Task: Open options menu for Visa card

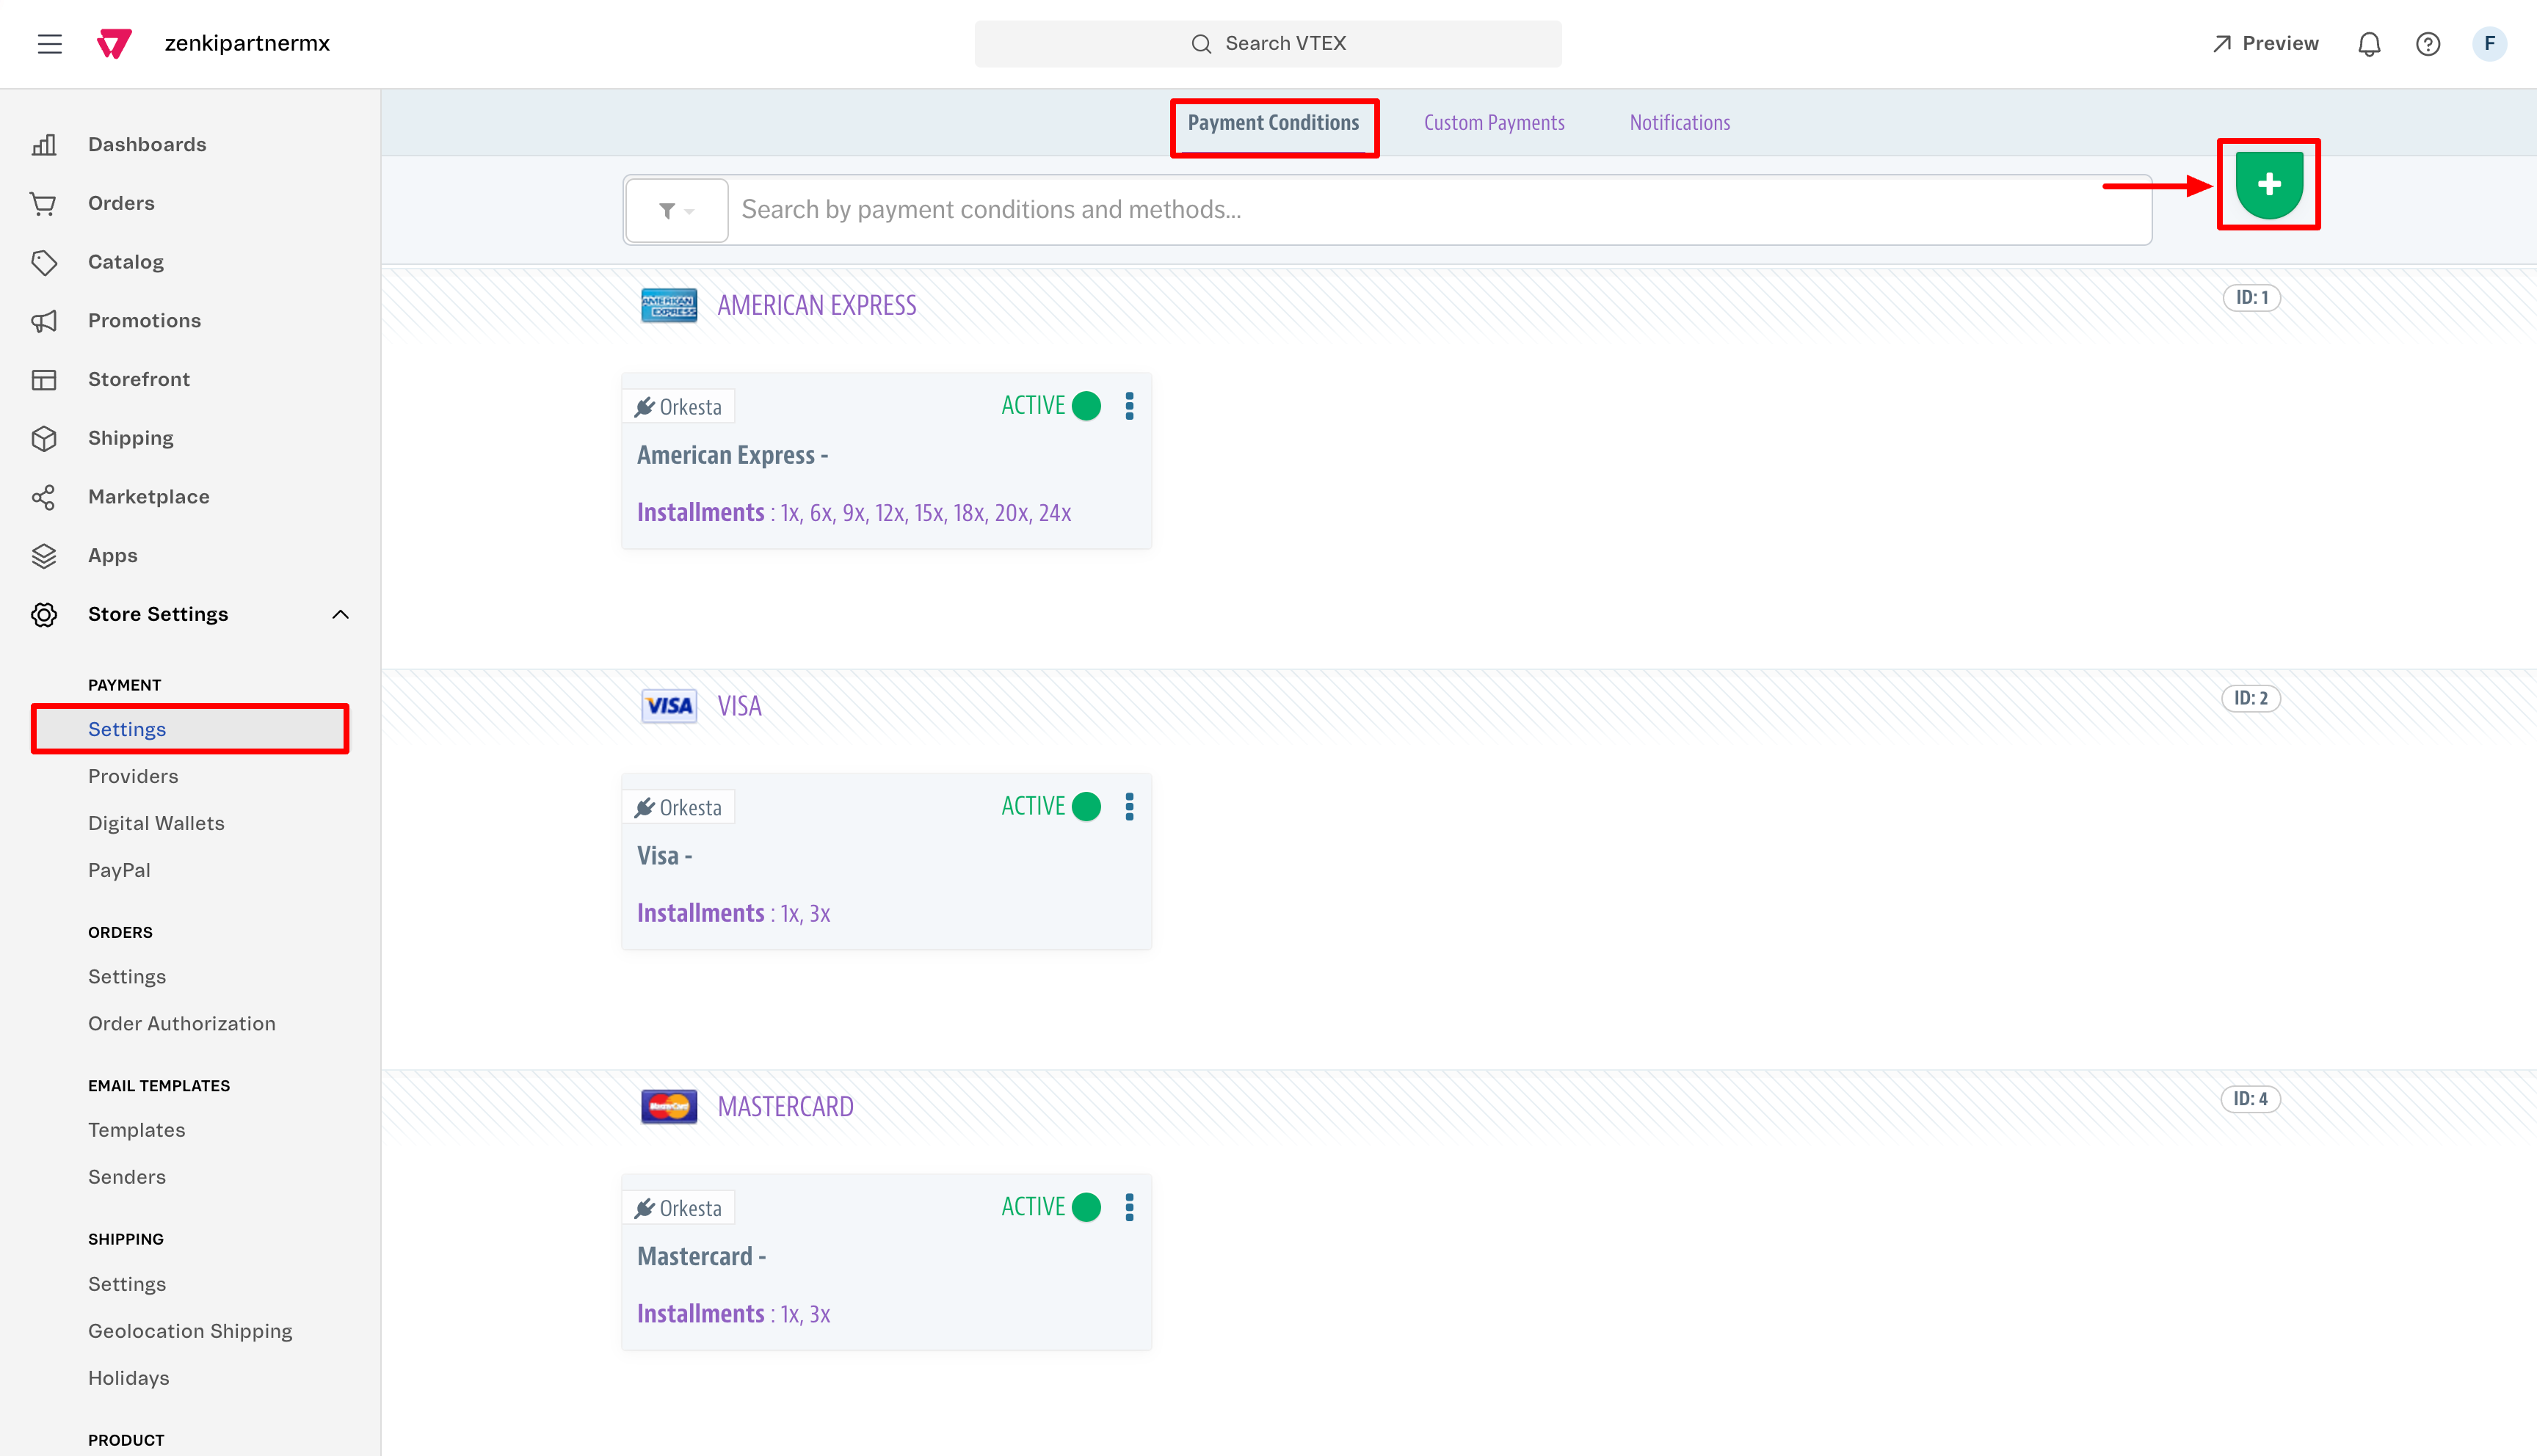Action: [x=1130, y=807]
